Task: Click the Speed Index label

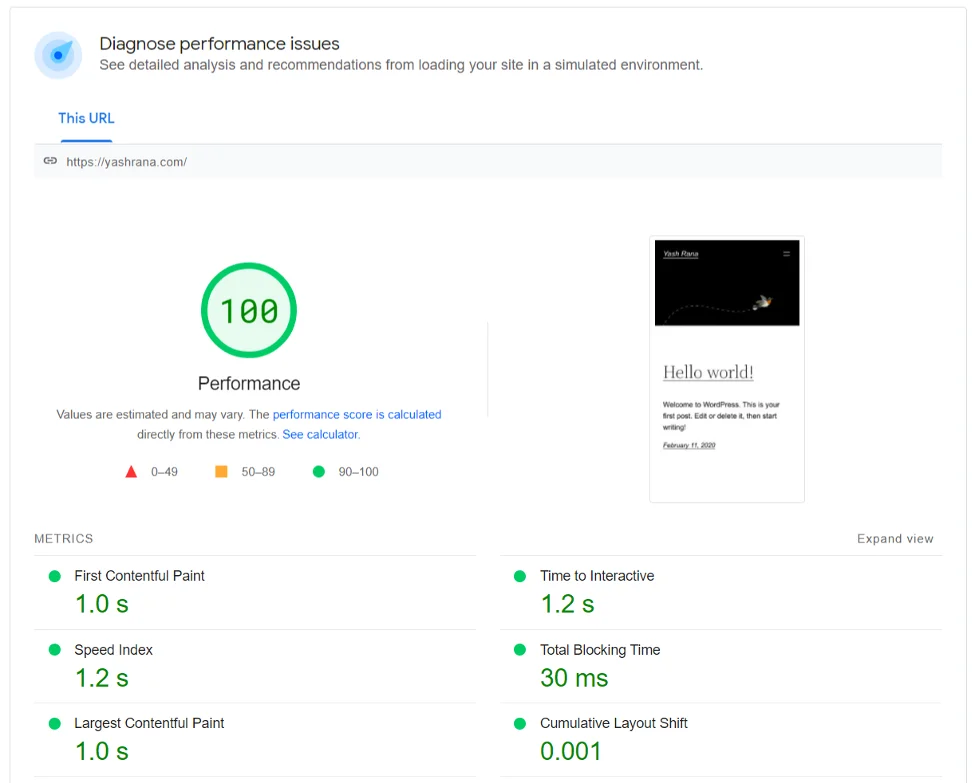Action: point(113,650)
